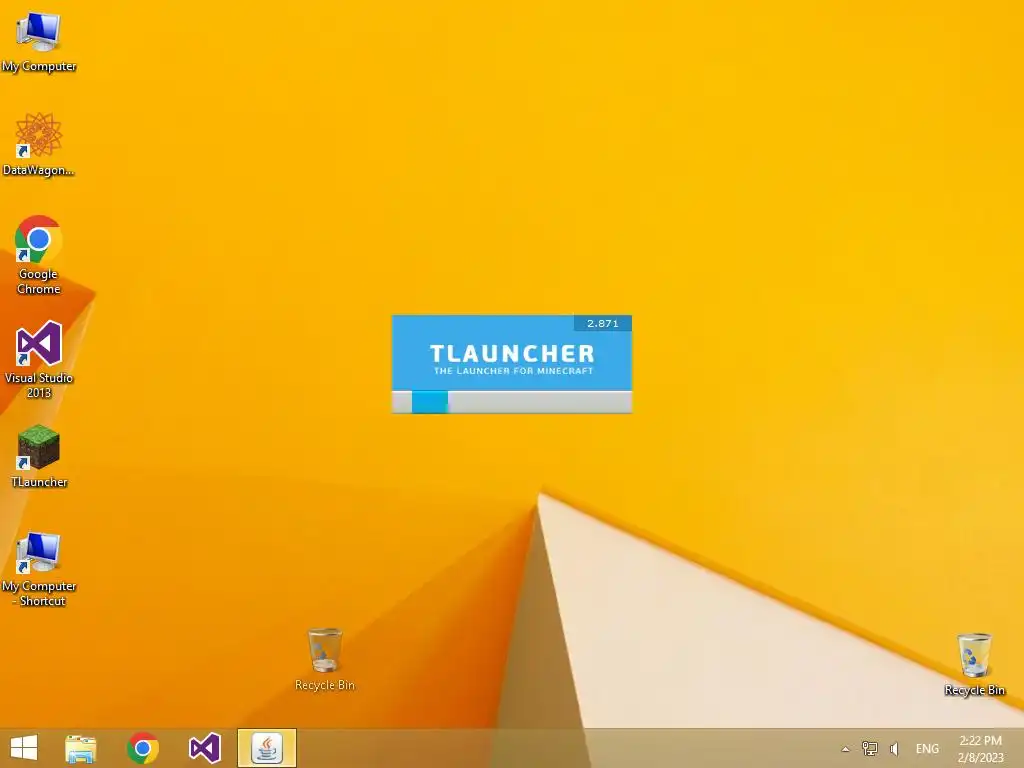Switch input language via ENG indicator
Screen dimensions: 1024x768
[927, 749]
